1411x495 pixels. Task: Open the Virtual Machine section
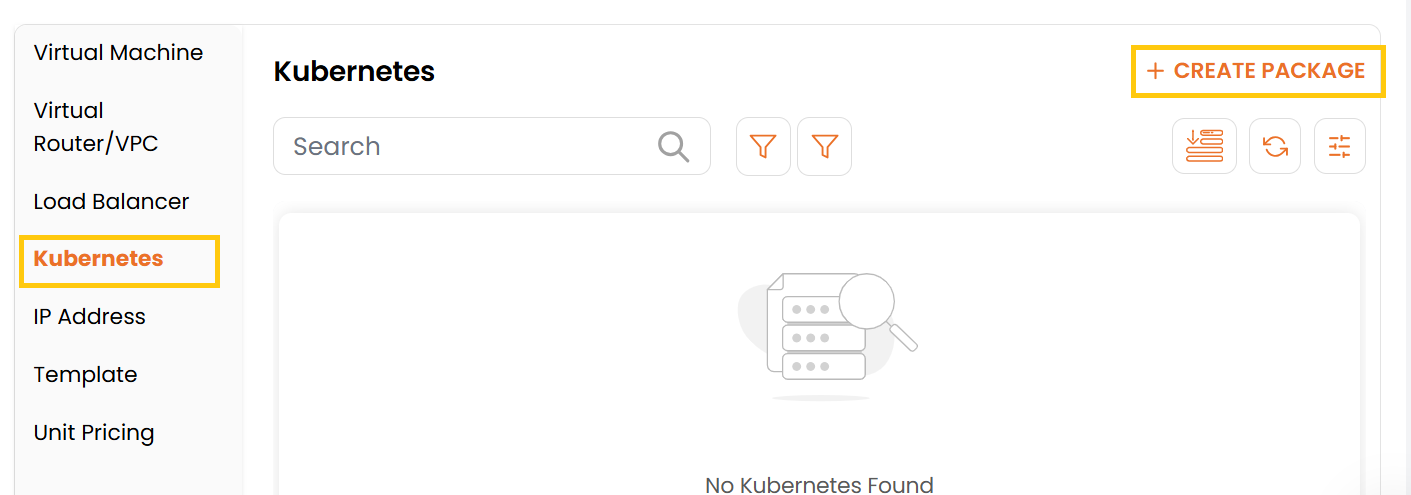tap(118, 53)
